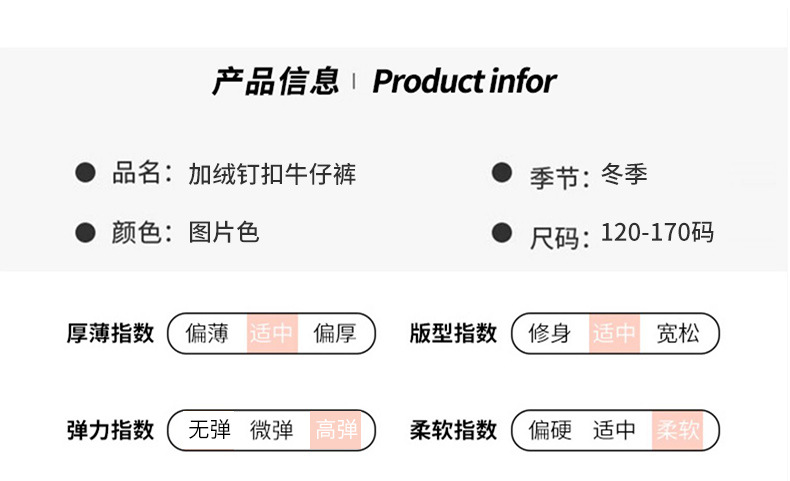Click size range 120-170码 text
This screenshot has height=481, width=790.
tap(657, 233)
